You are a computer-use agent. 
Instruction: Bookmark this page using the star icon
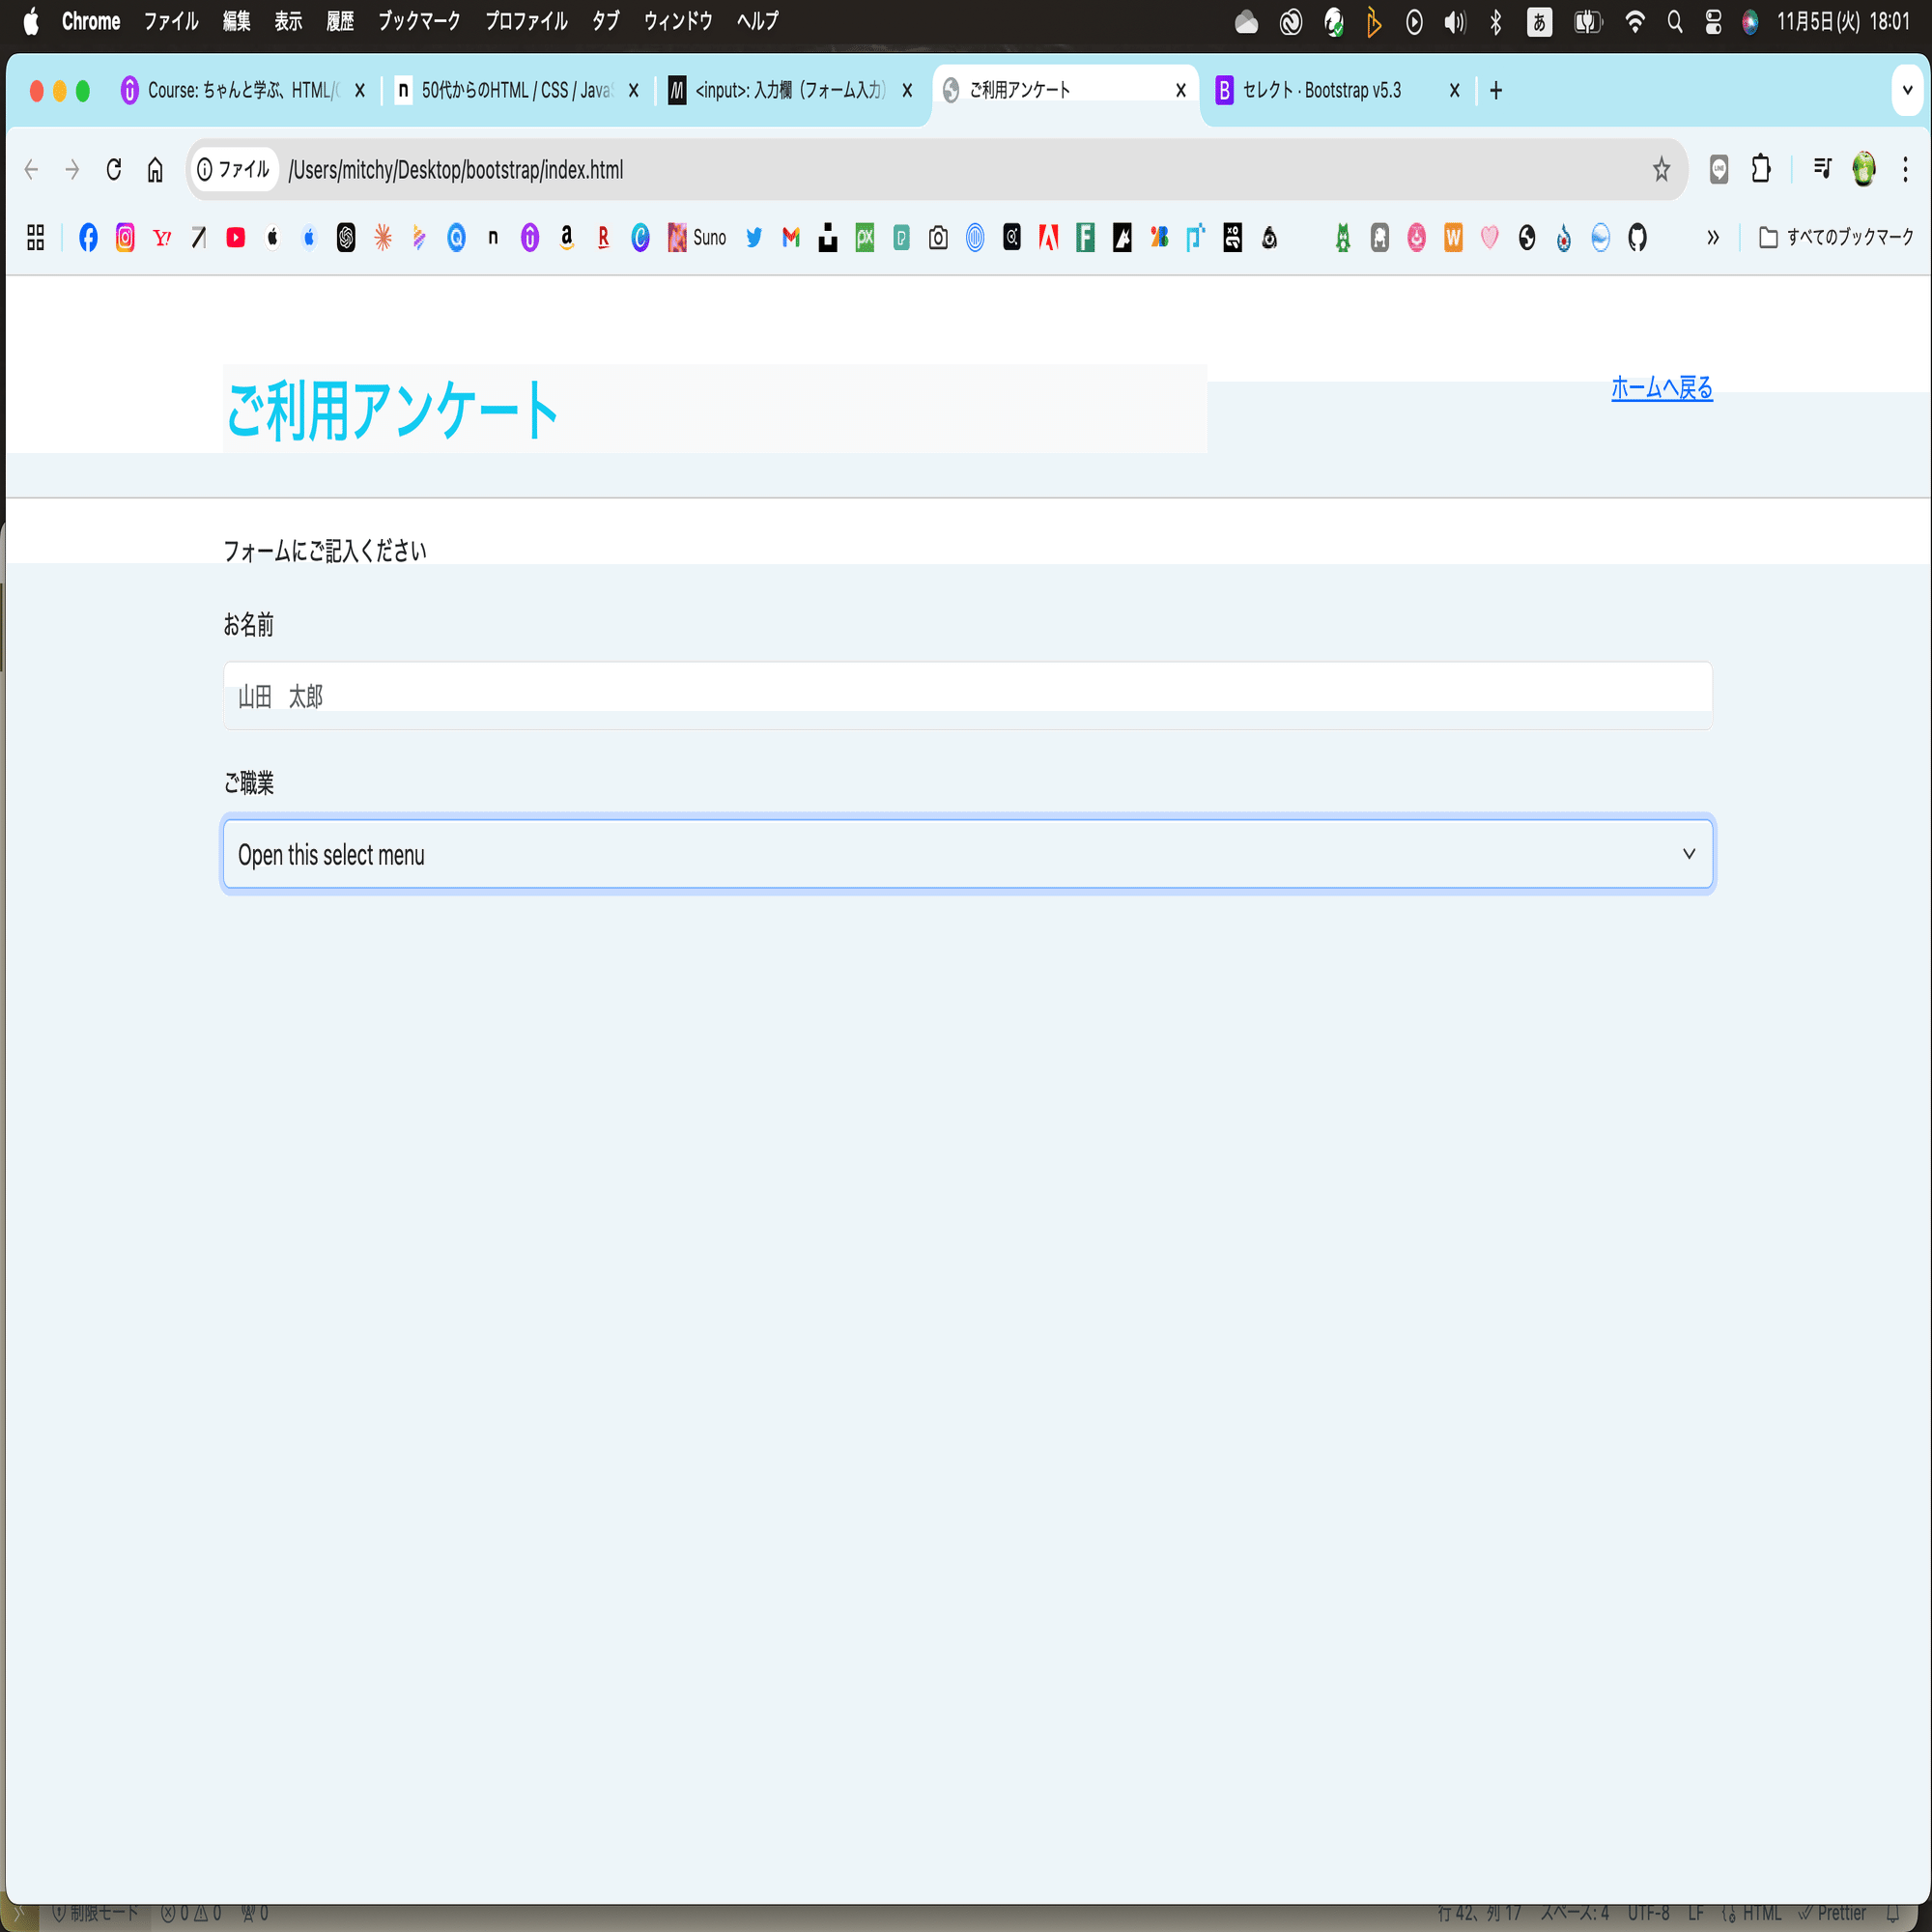[x=1661, y=169]
